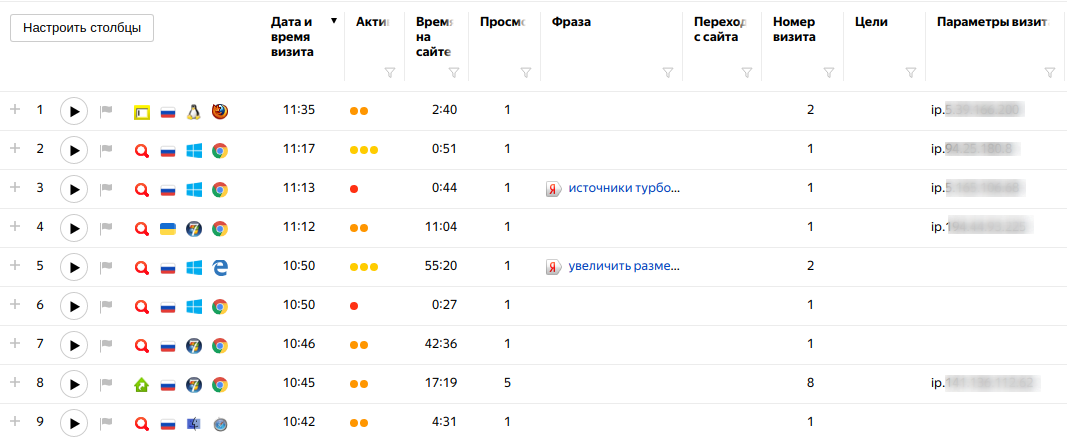Play the session replay for visit 1
1067x440 pixels.
[74, 111]
